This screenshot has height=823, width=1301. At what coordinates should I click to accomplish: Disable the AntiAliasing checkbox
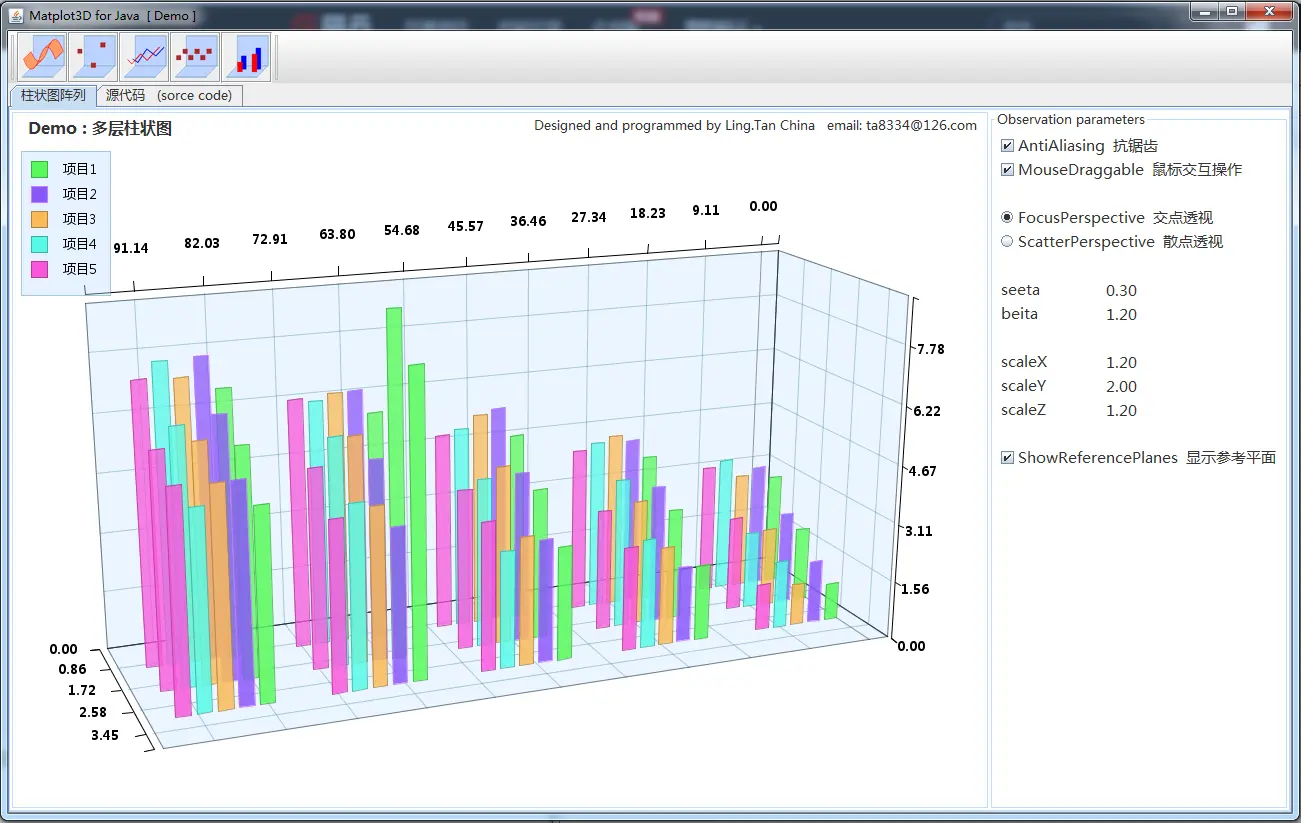pos(1007,146)
